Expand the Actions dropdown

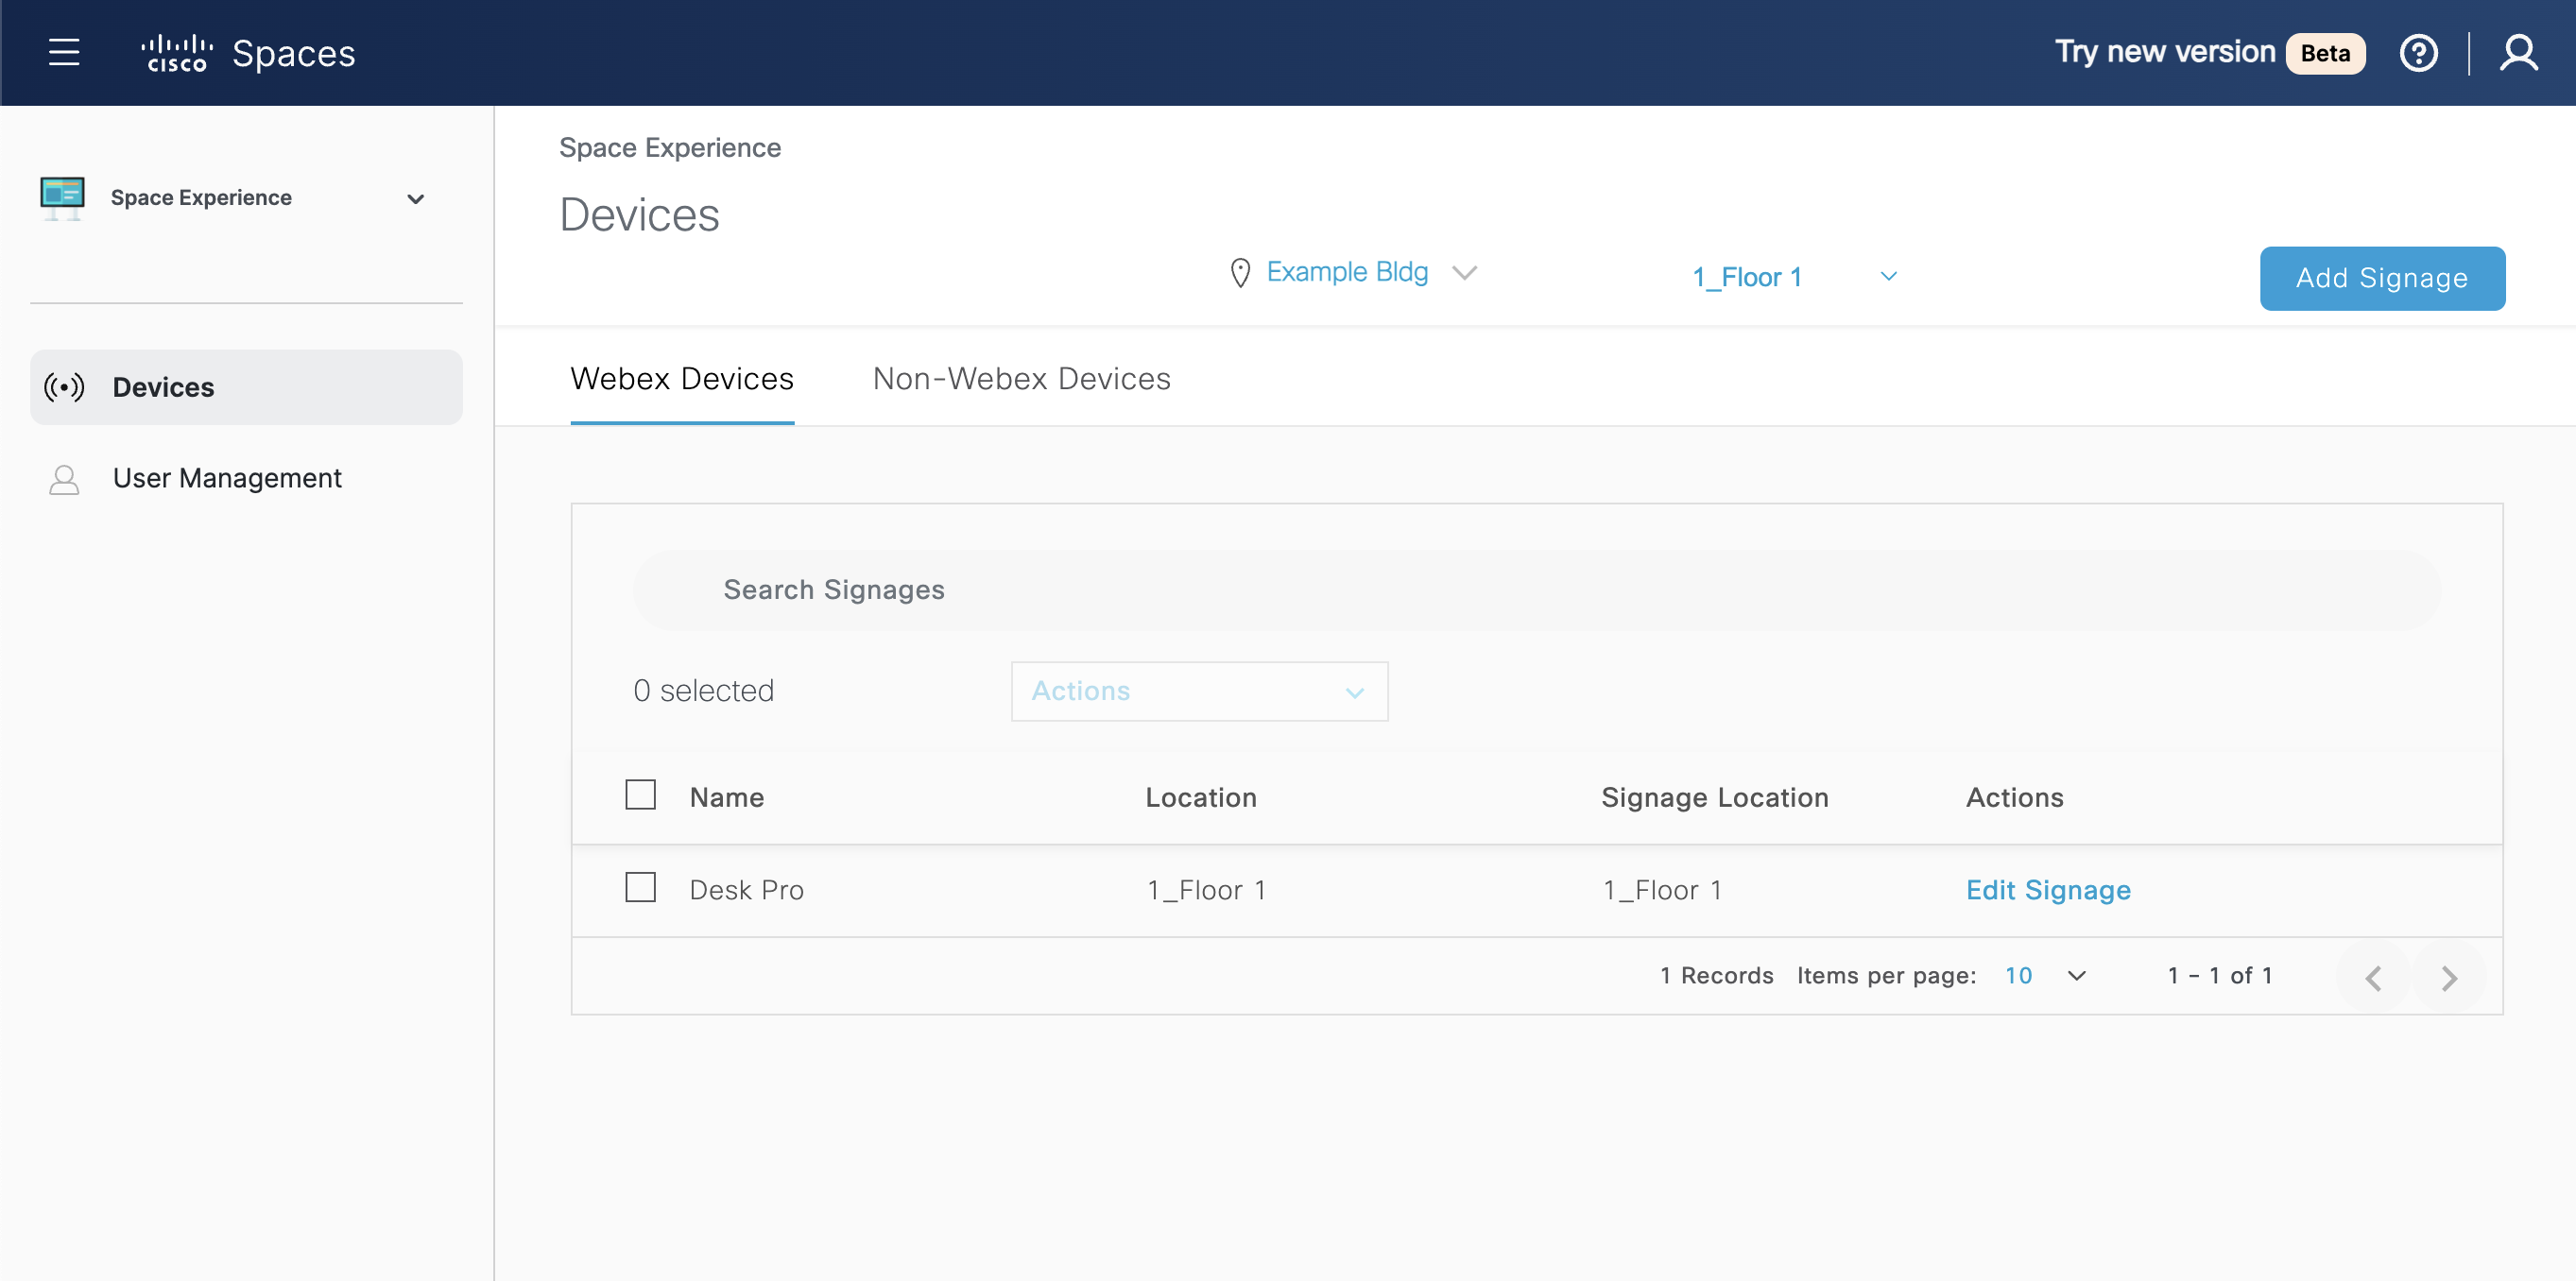coord(1198,690)
